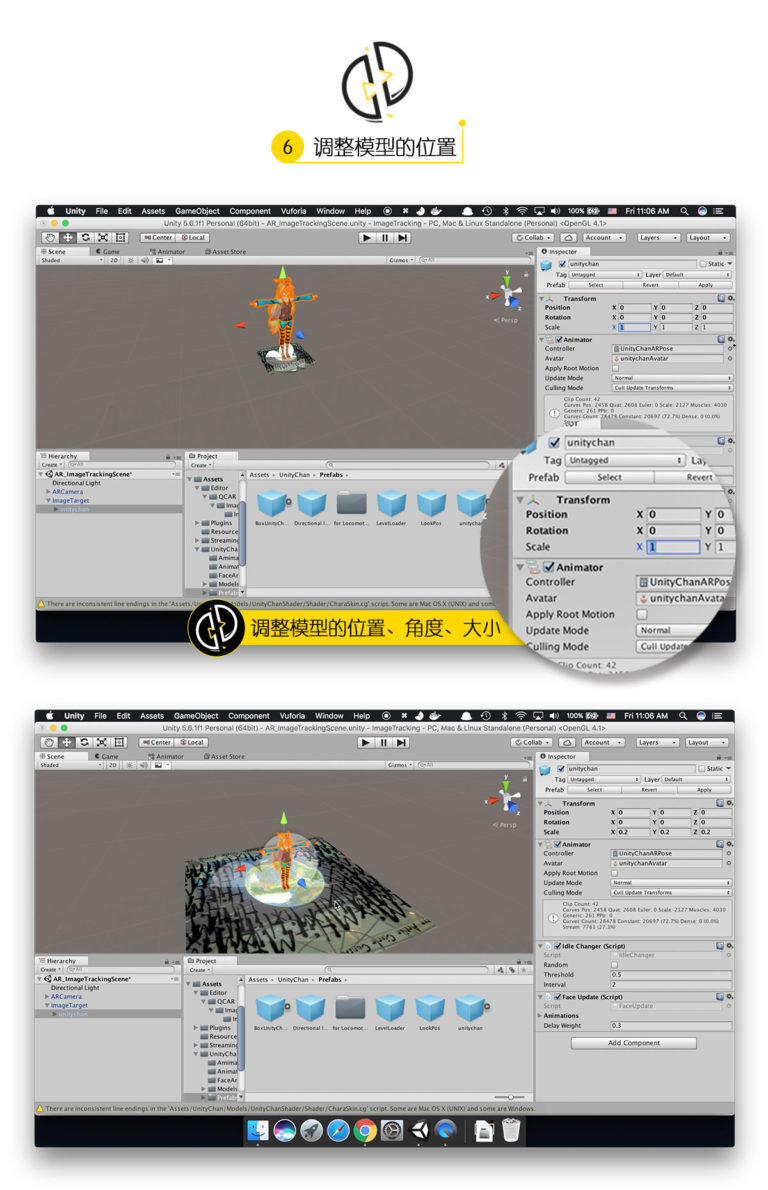Screen dimensions: 768x1190
Task: Switch to Animator tab in lower Unity window
Action: (x=166, y=757)
